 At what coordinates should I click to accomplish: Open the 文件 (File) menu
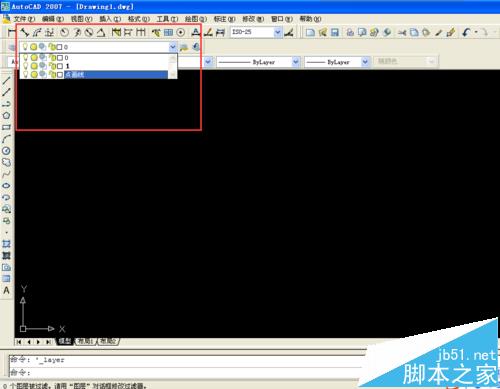pyautogui.click(x=24, y=19)
